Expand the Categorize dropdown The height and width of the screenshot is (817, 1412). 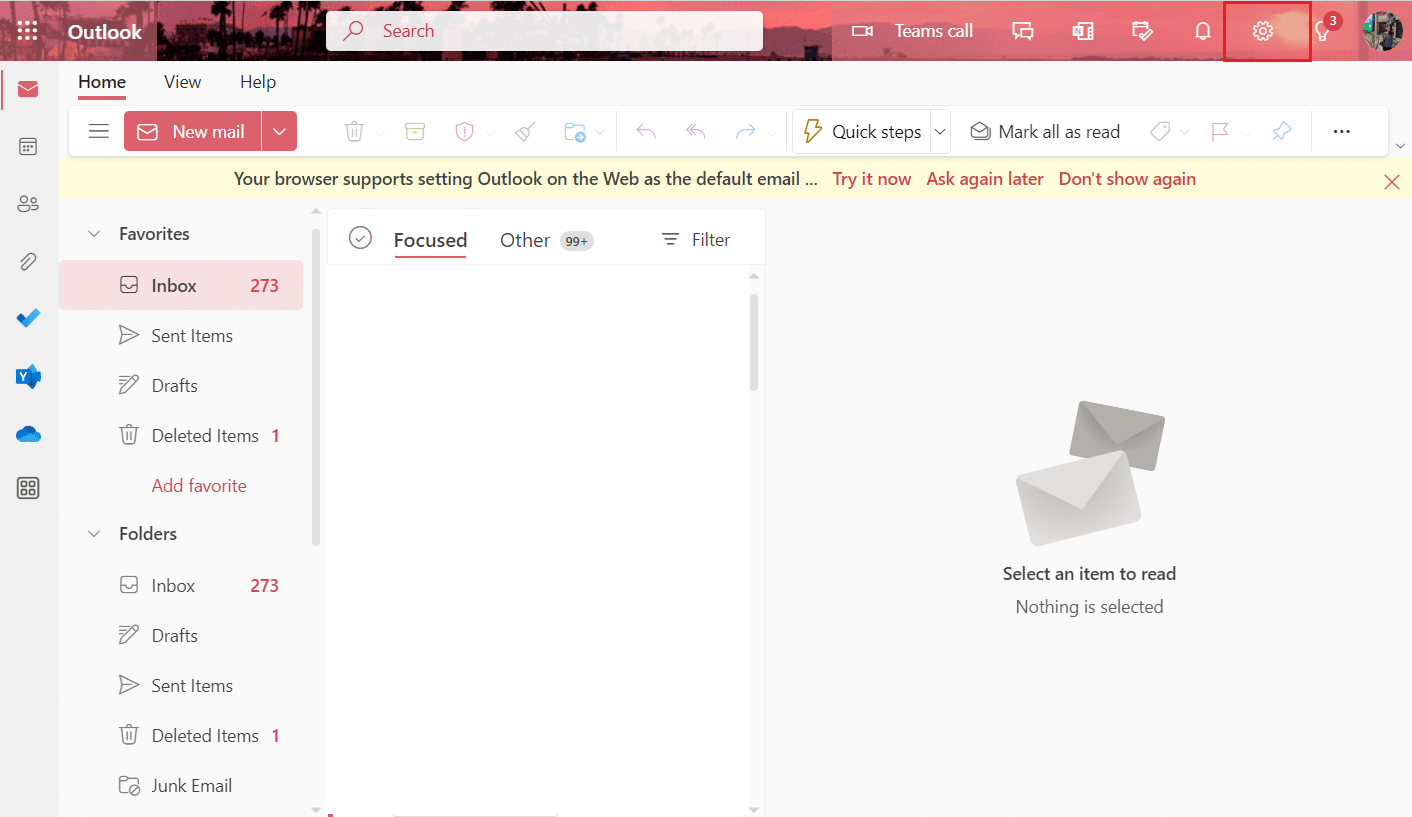point(1185,132)
